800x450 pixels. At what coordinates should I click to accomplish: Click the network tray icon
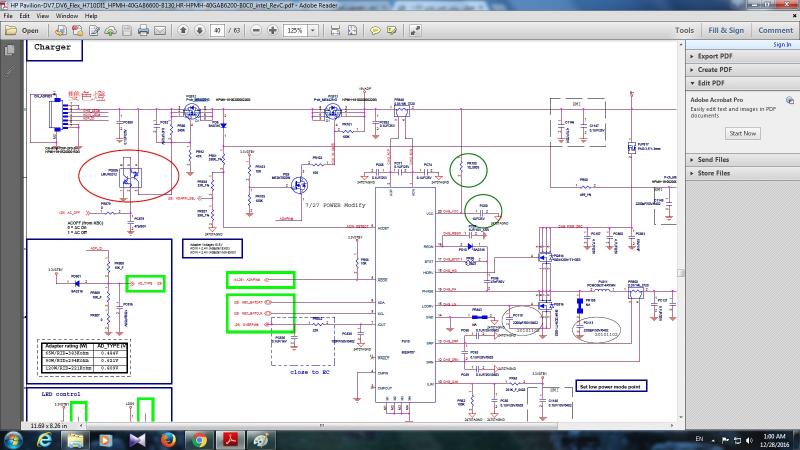(737, 440)
